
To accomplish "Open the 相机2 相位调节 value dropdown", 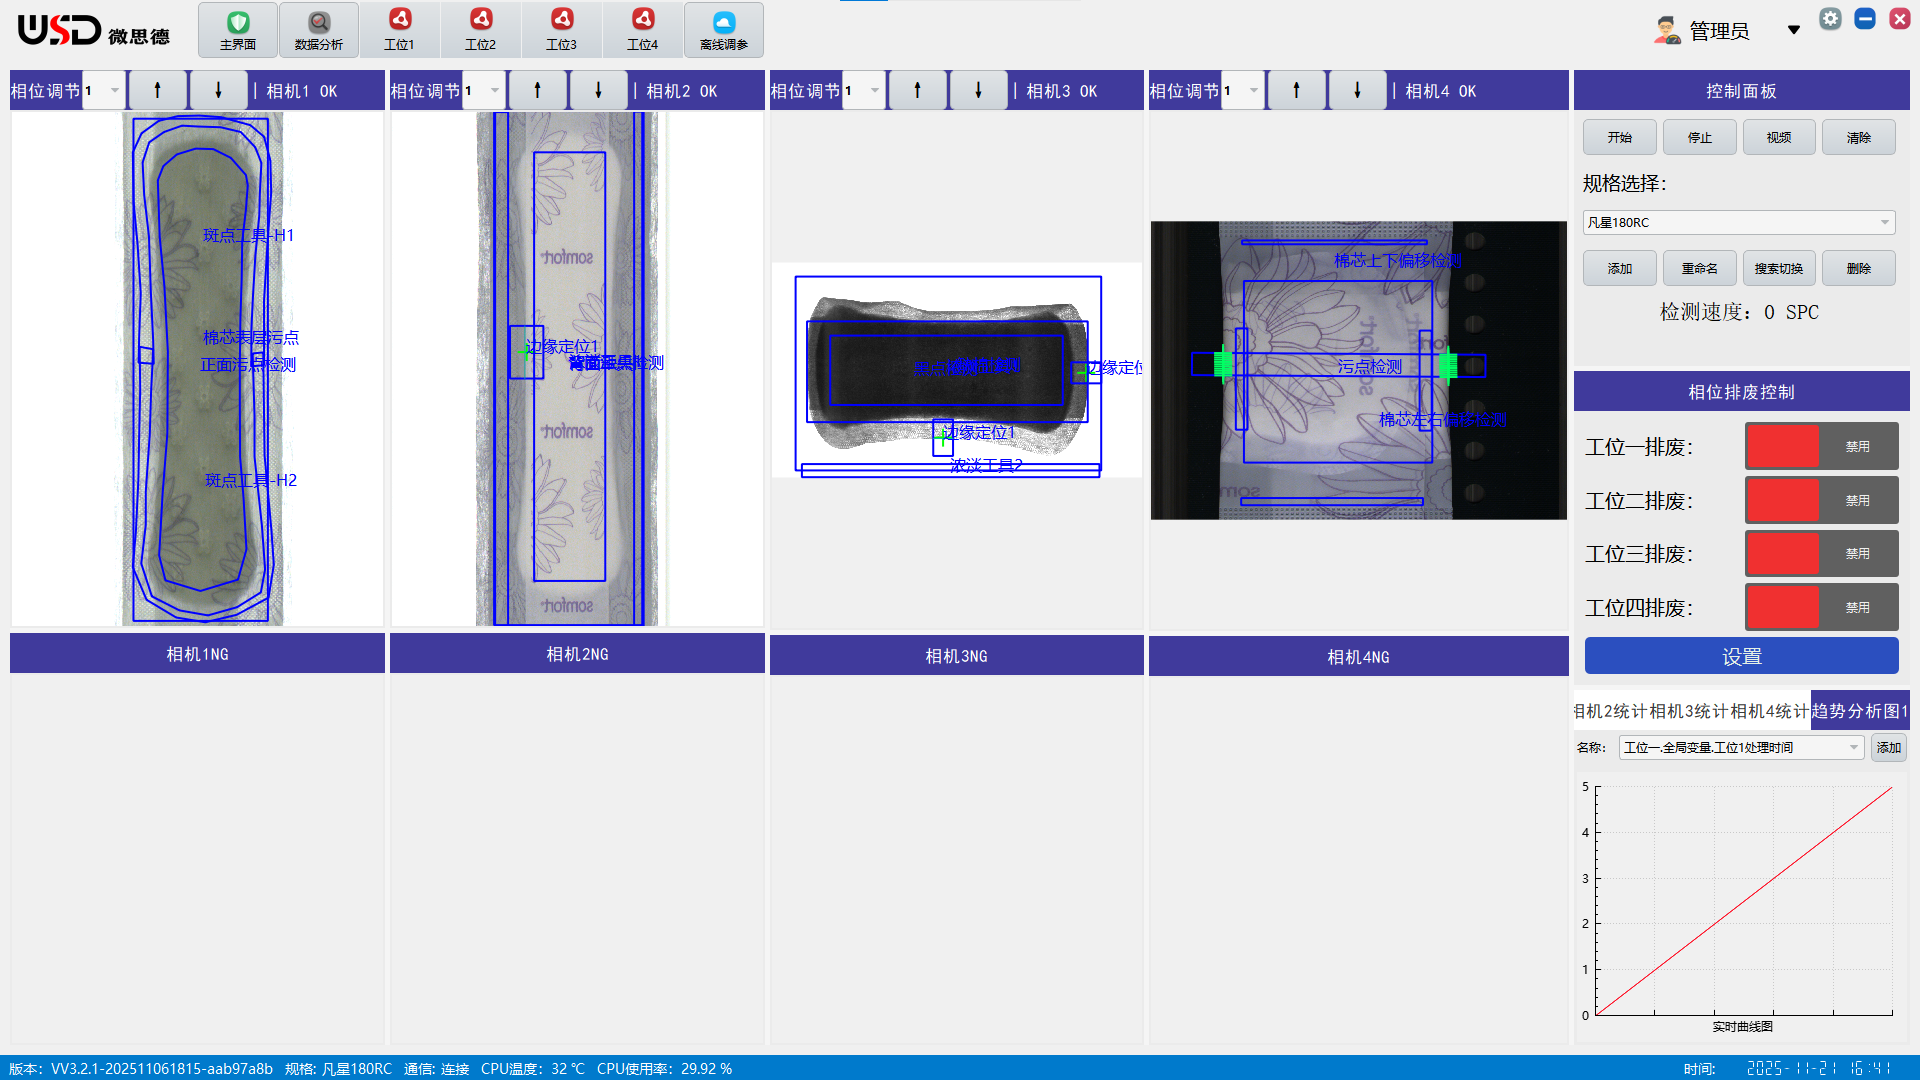I will pos(484,91).
